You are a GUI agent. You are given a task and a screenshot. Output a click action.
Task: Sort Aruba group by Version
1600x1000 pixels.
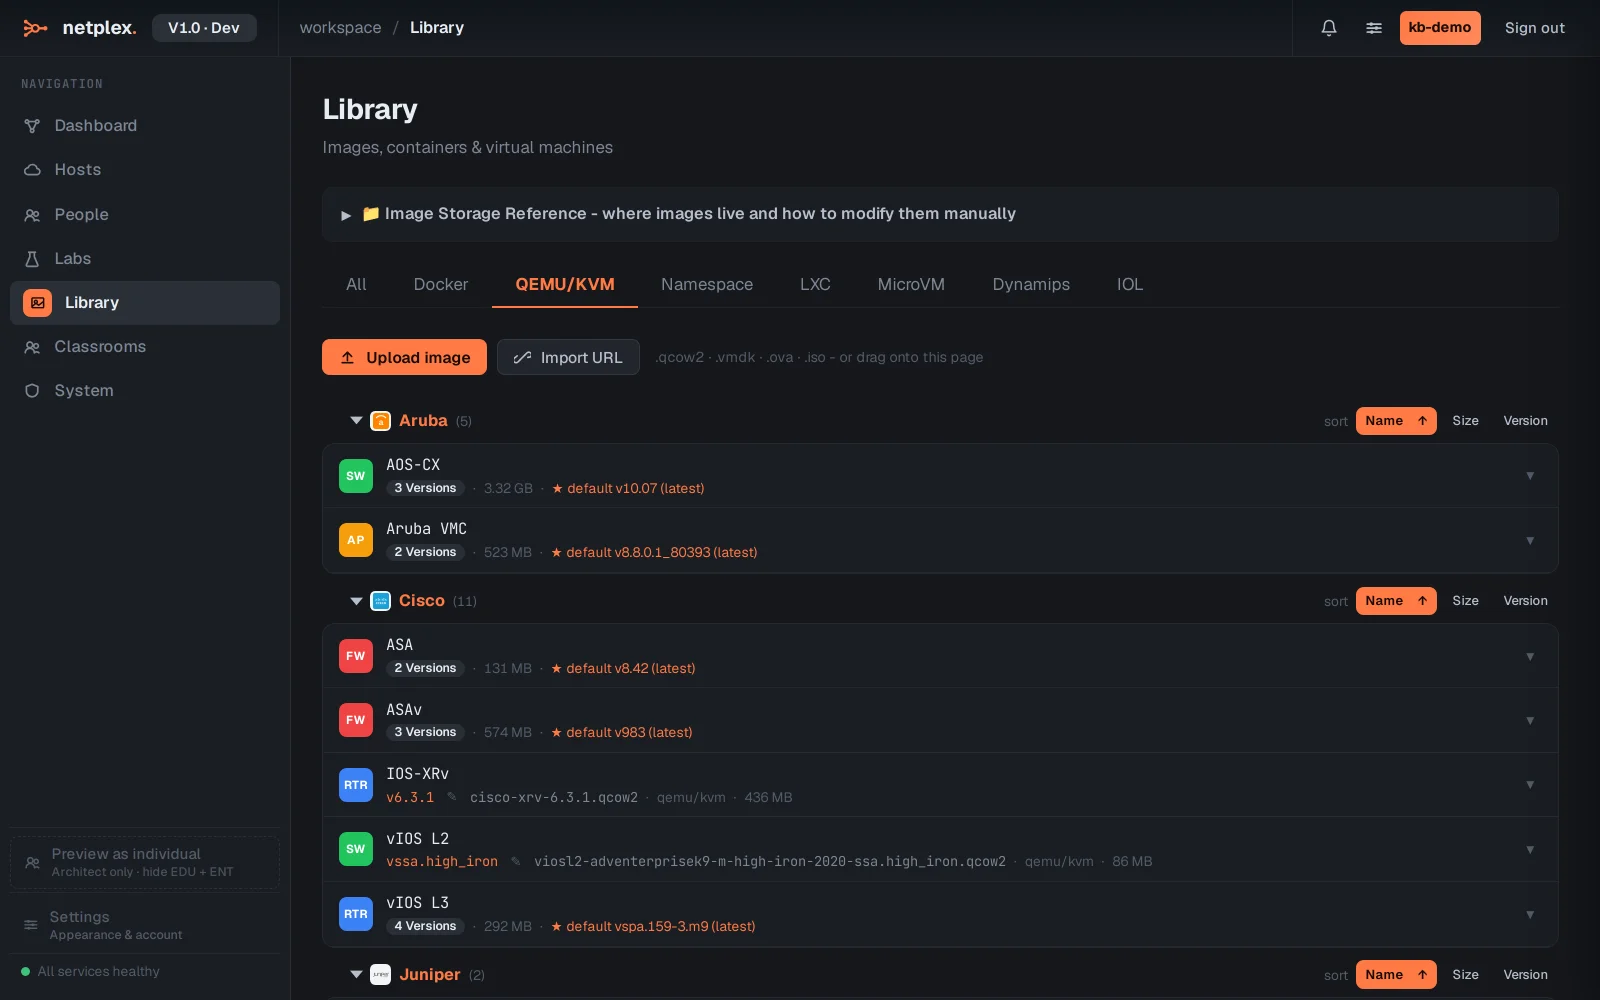[x=1525, y=421]
